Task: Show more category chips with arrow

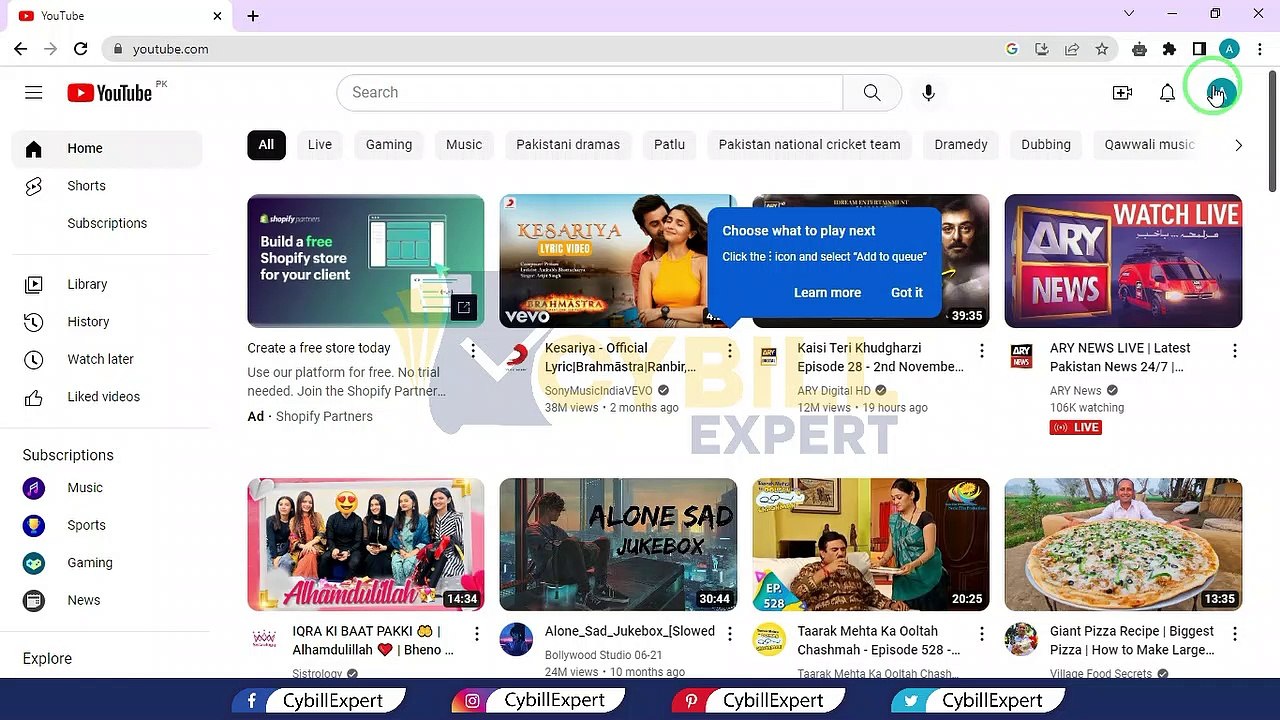Action: [x=1238, y=145]
